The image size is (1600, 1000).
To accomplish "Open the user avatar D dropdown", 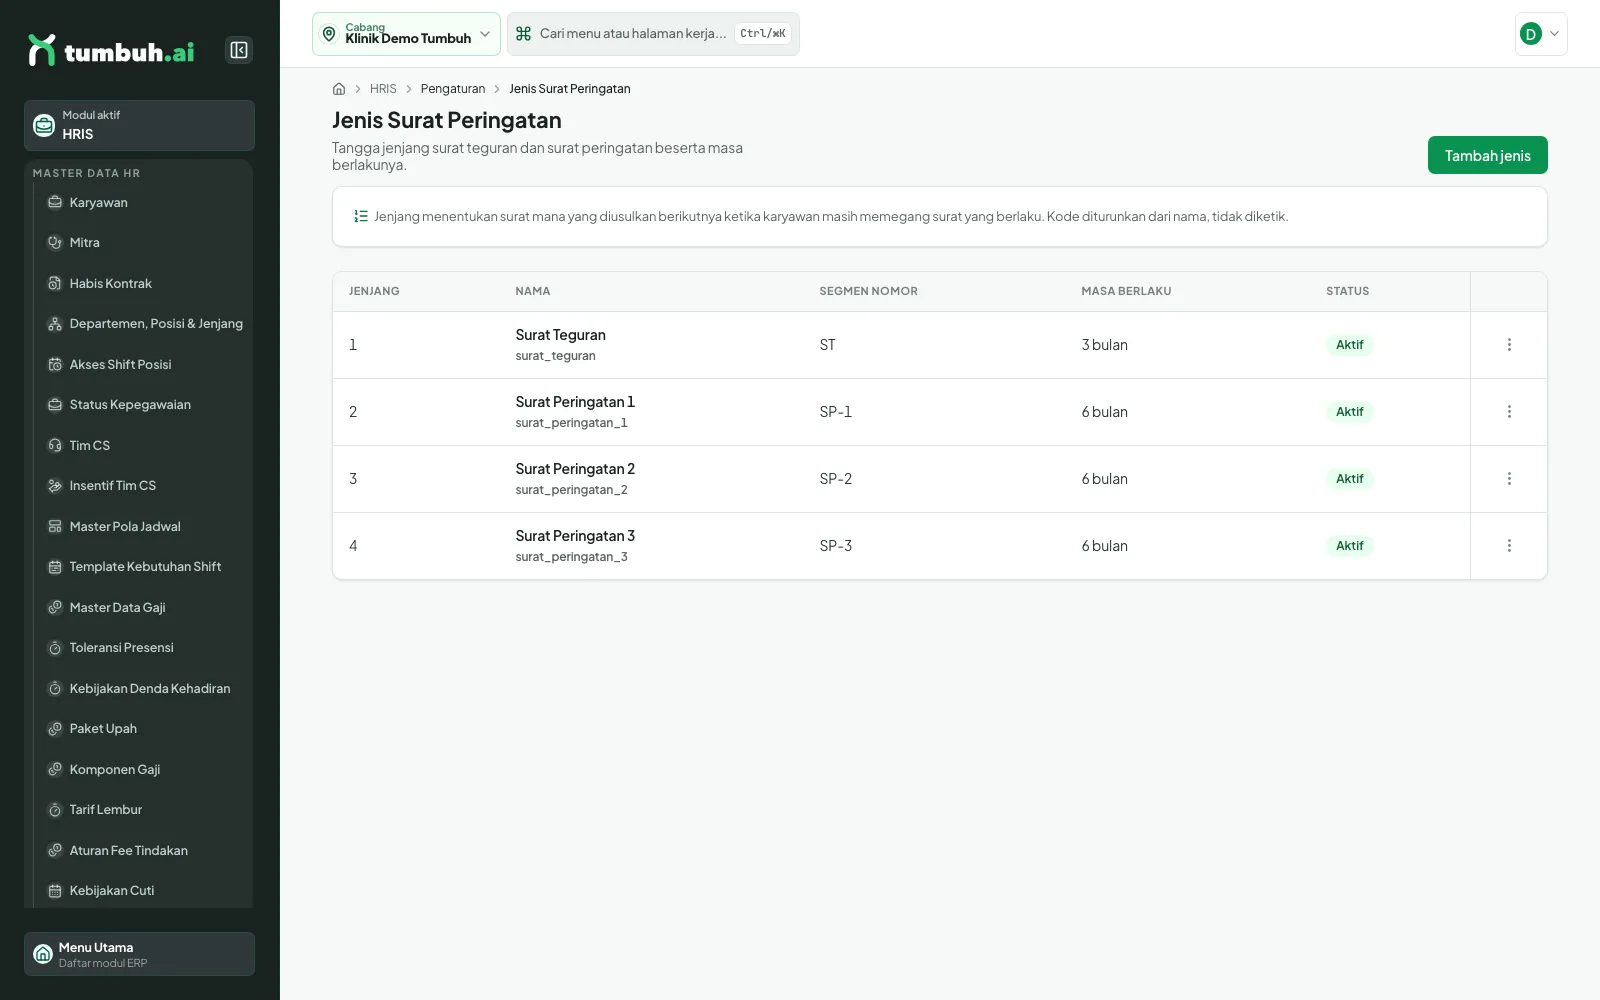I will click(1541, 34).
